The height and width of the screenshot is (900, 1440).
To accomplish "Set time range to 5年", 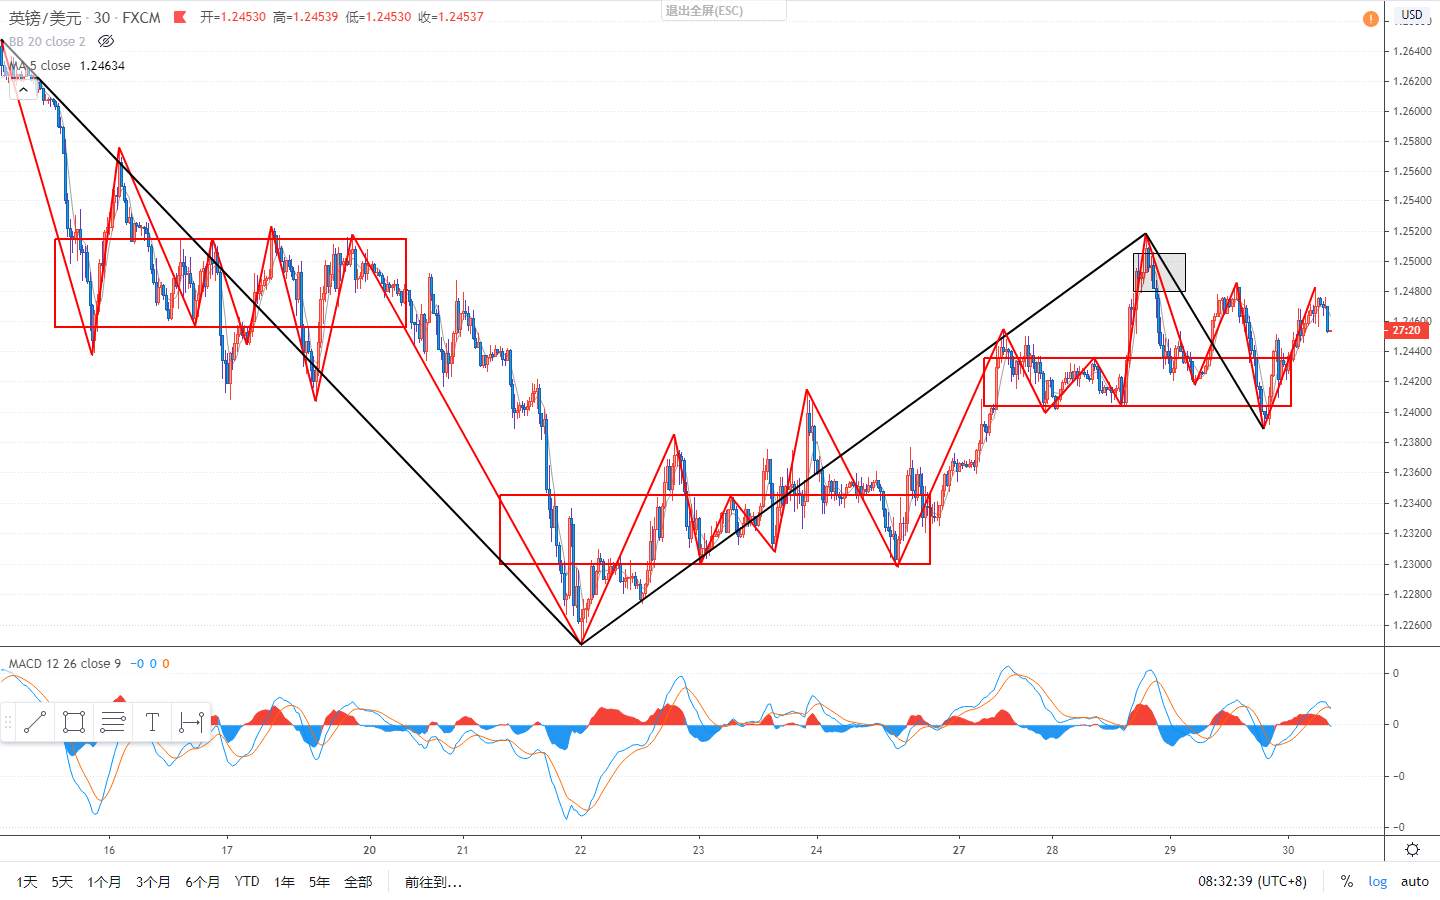I will tap(319, 881).
